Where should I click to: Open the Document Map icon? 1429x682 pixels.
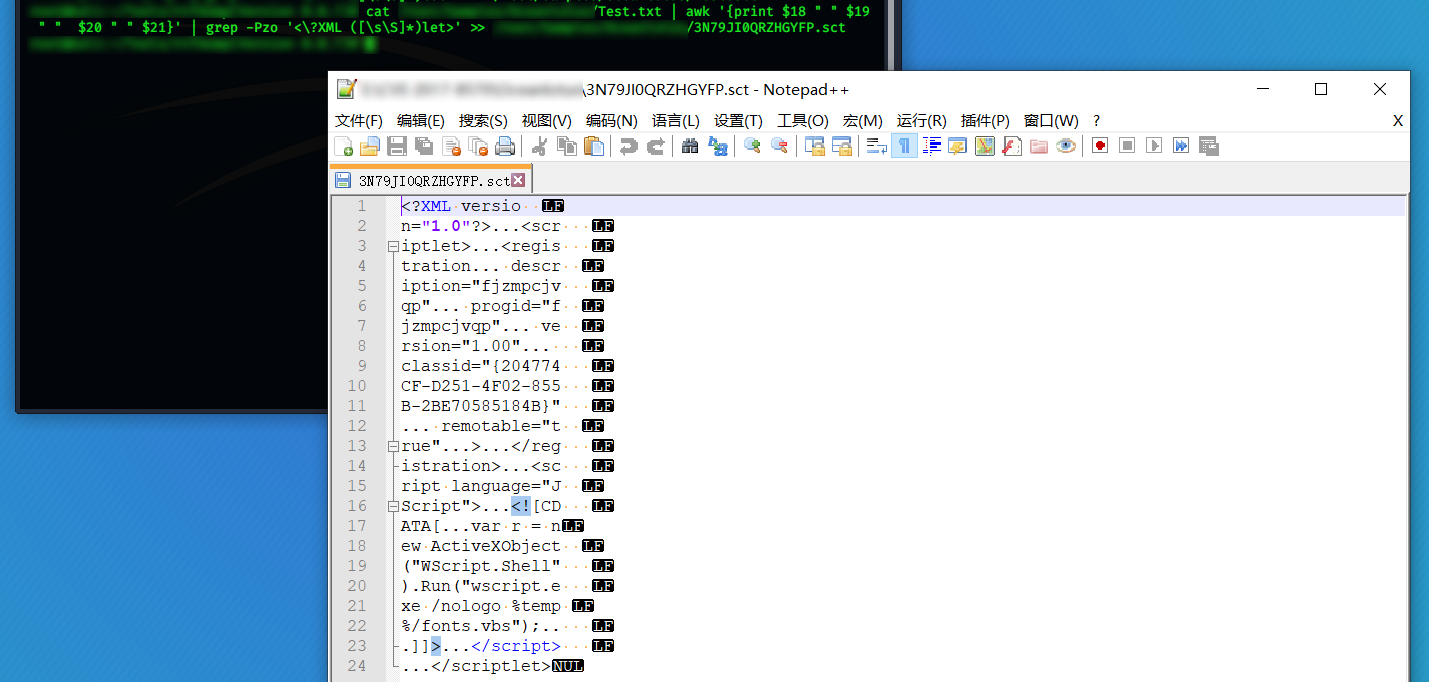985,146
